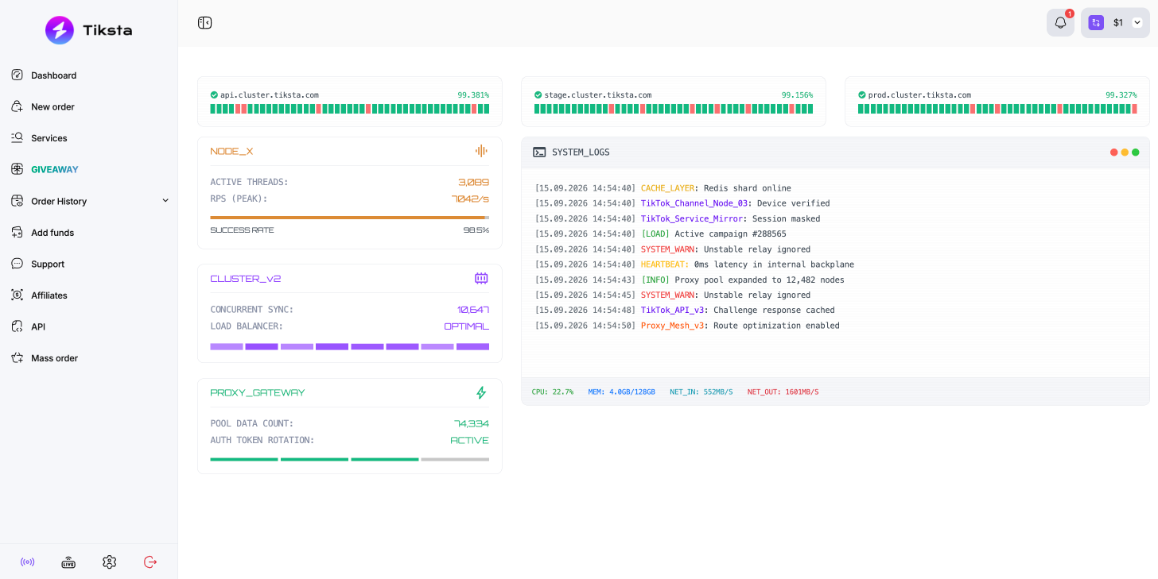Screen dimensions: 1158x579
Task: Click the NODE_X waveform icon
Action: click(x=482, y=151)
